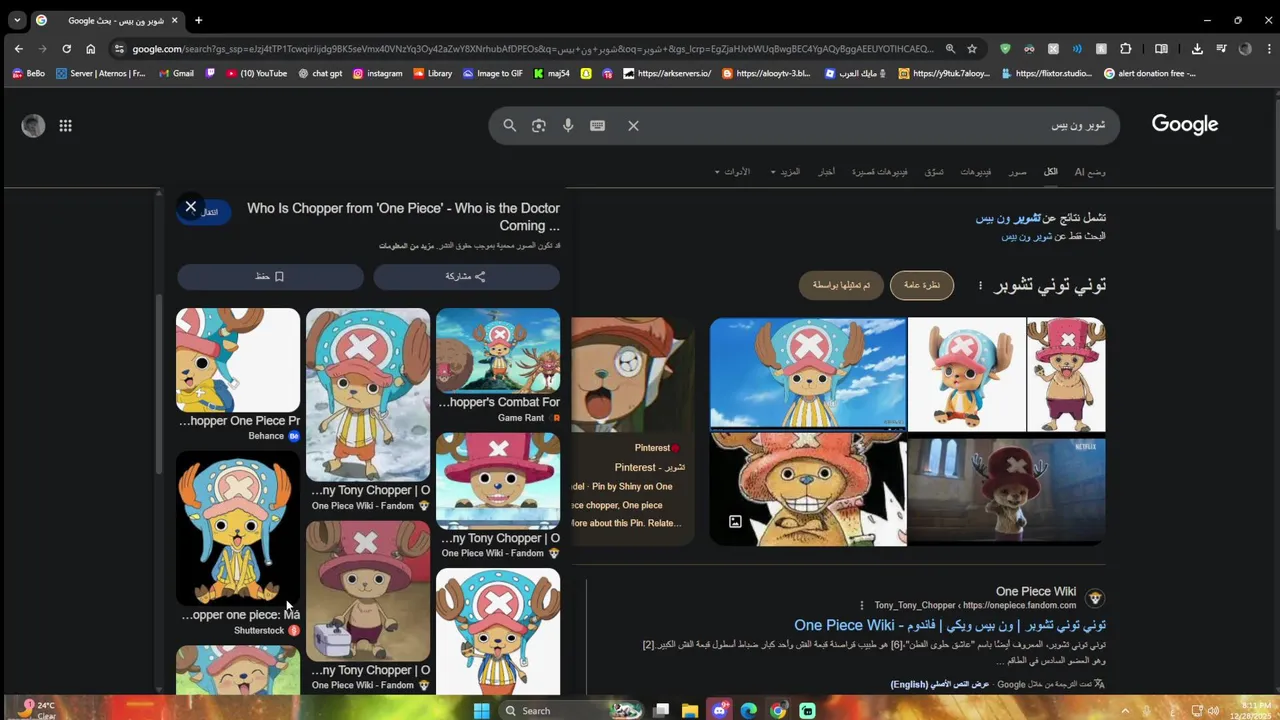Open the Image to GIF bookmark

[x=492, y=73]
